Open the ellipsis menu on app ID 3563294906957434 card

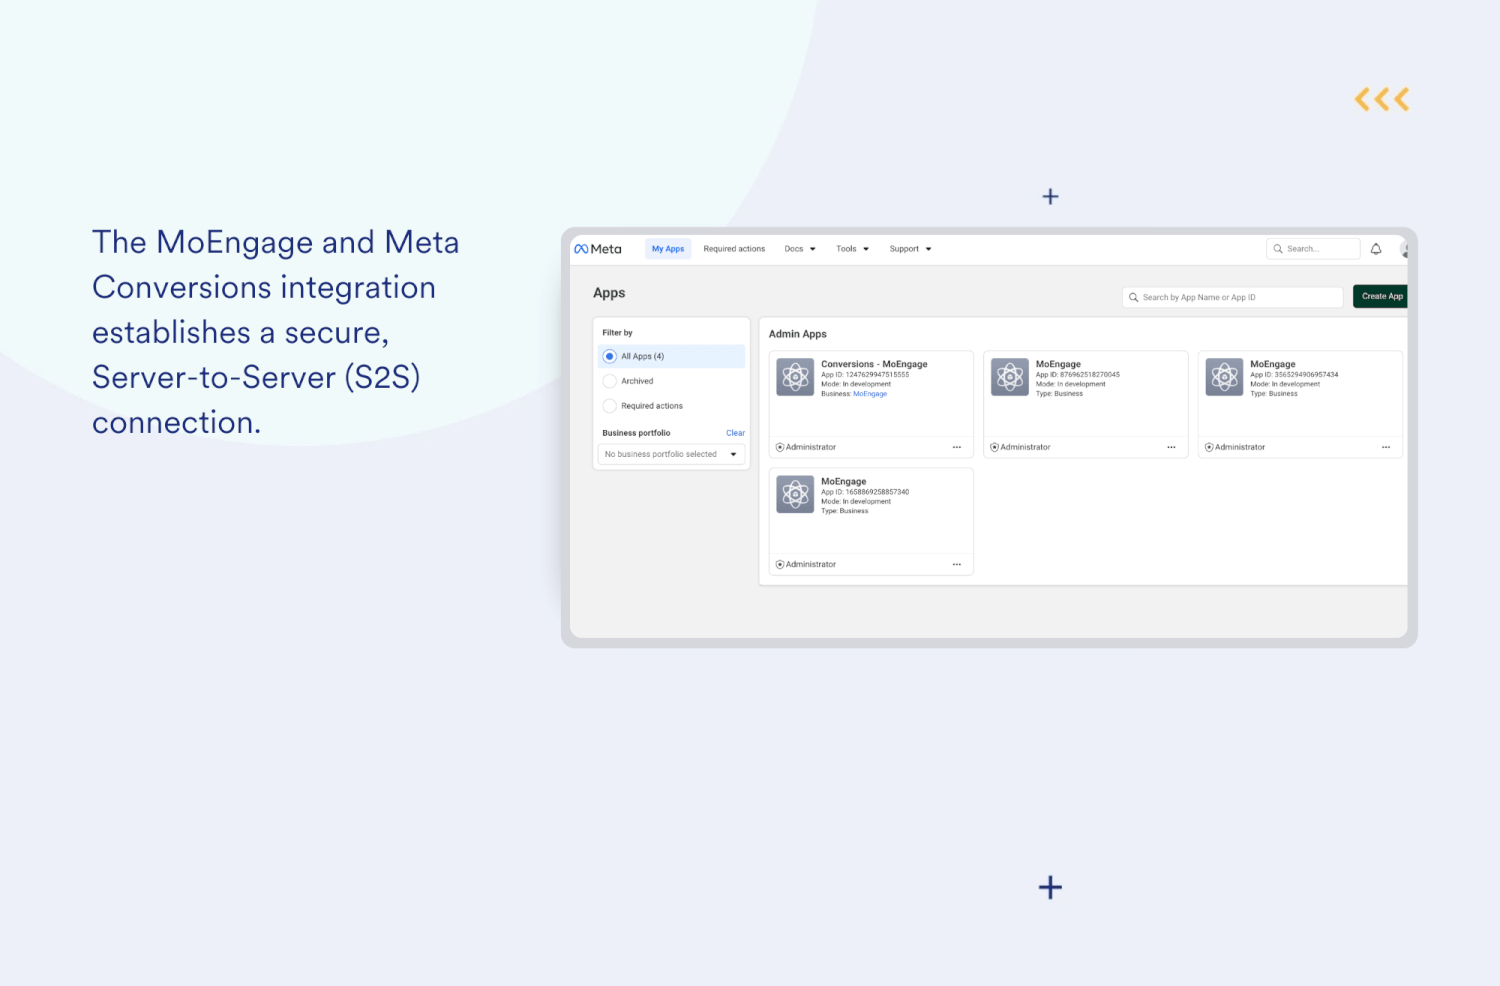tap(1385, 447)
